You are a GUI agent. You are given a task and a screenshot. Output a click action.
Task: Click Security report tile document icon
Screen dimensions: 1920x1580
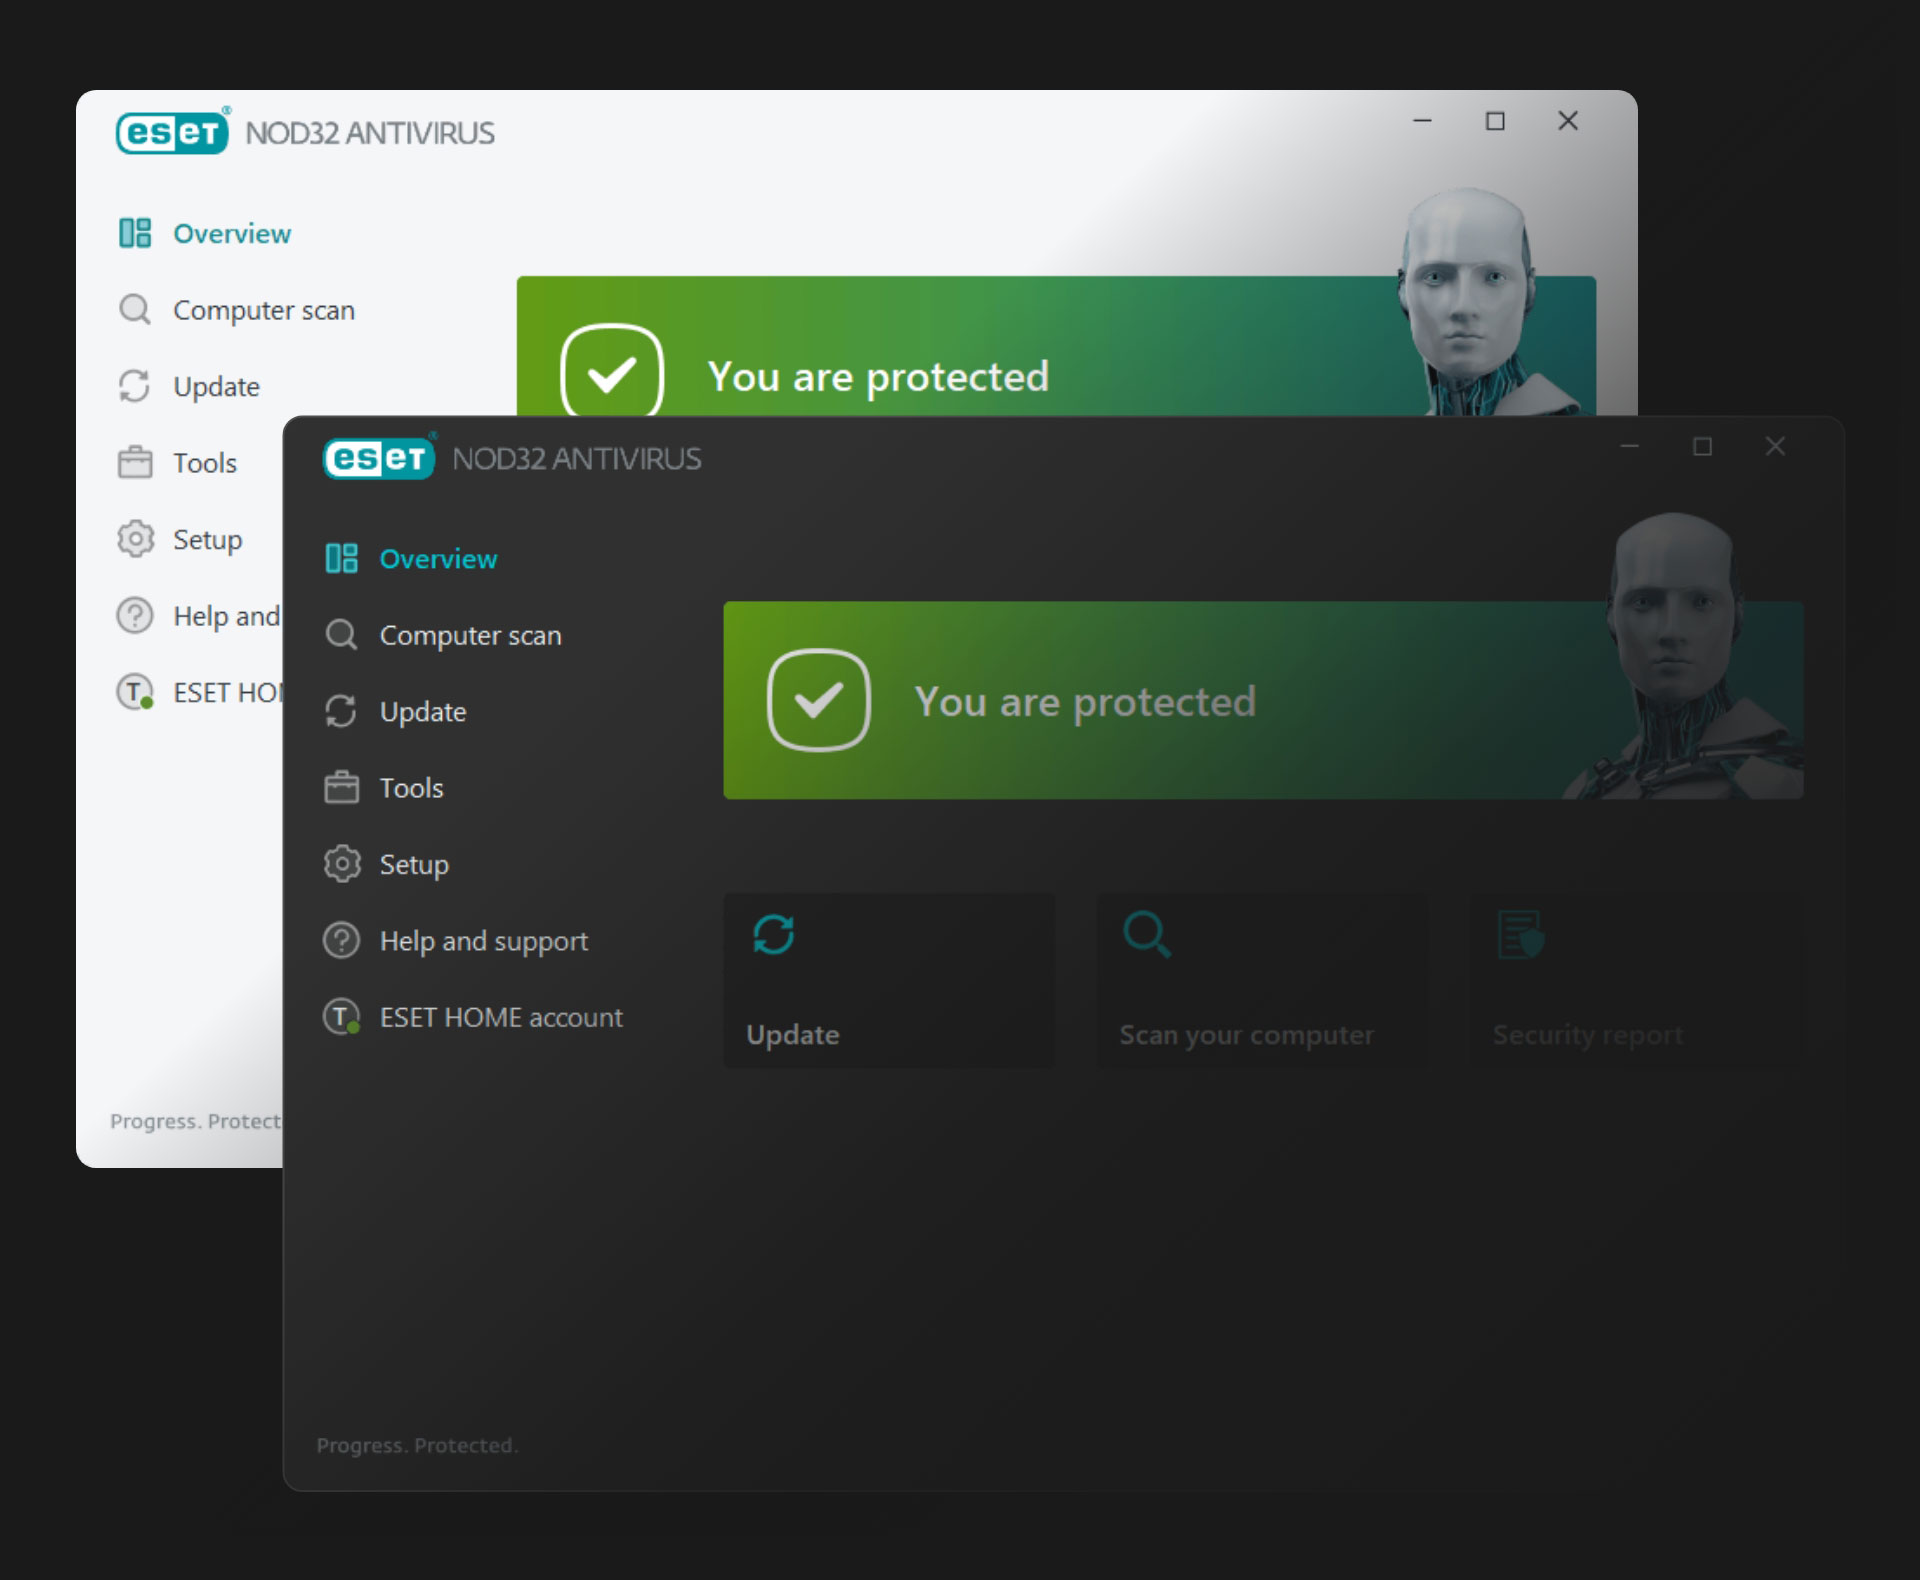(1521, 934)
